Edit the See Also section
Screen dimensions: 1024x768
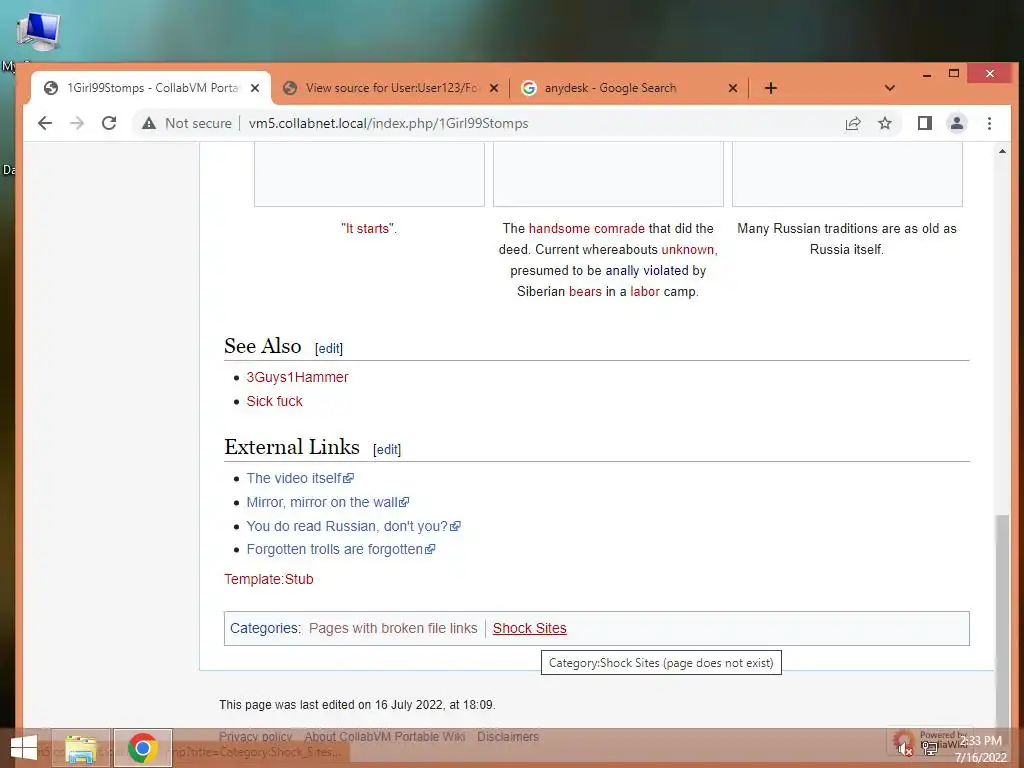pyautogui.click(x=328, y=349)
